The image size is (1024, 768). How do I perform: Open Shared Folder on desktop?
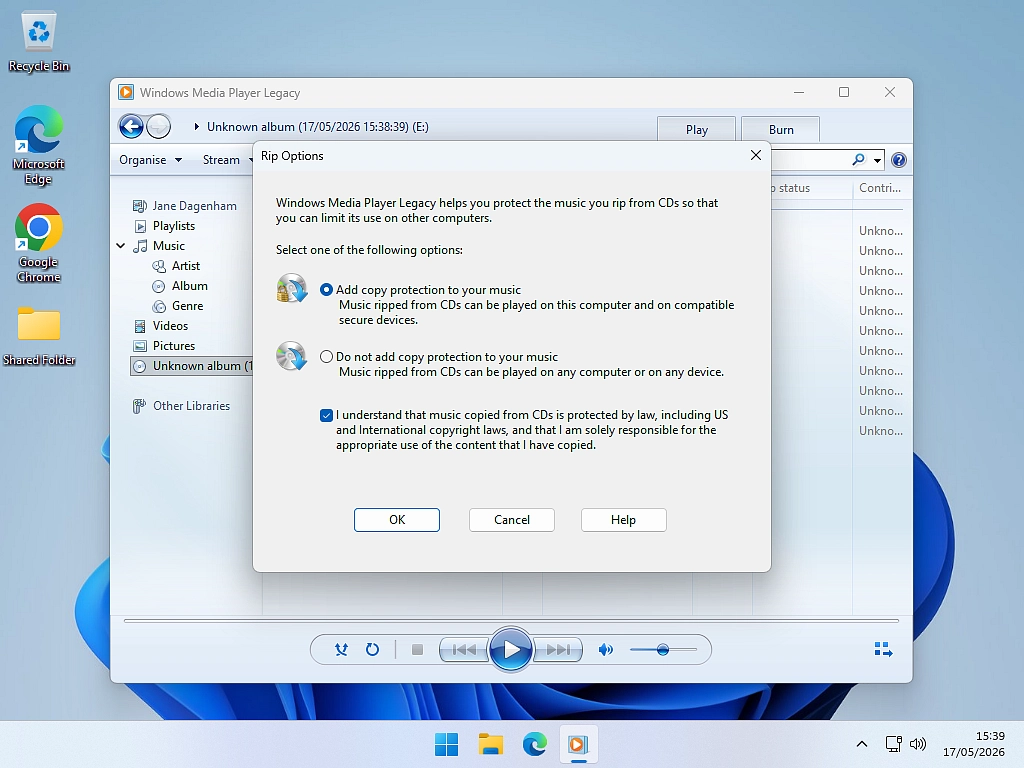pos(39,336)
